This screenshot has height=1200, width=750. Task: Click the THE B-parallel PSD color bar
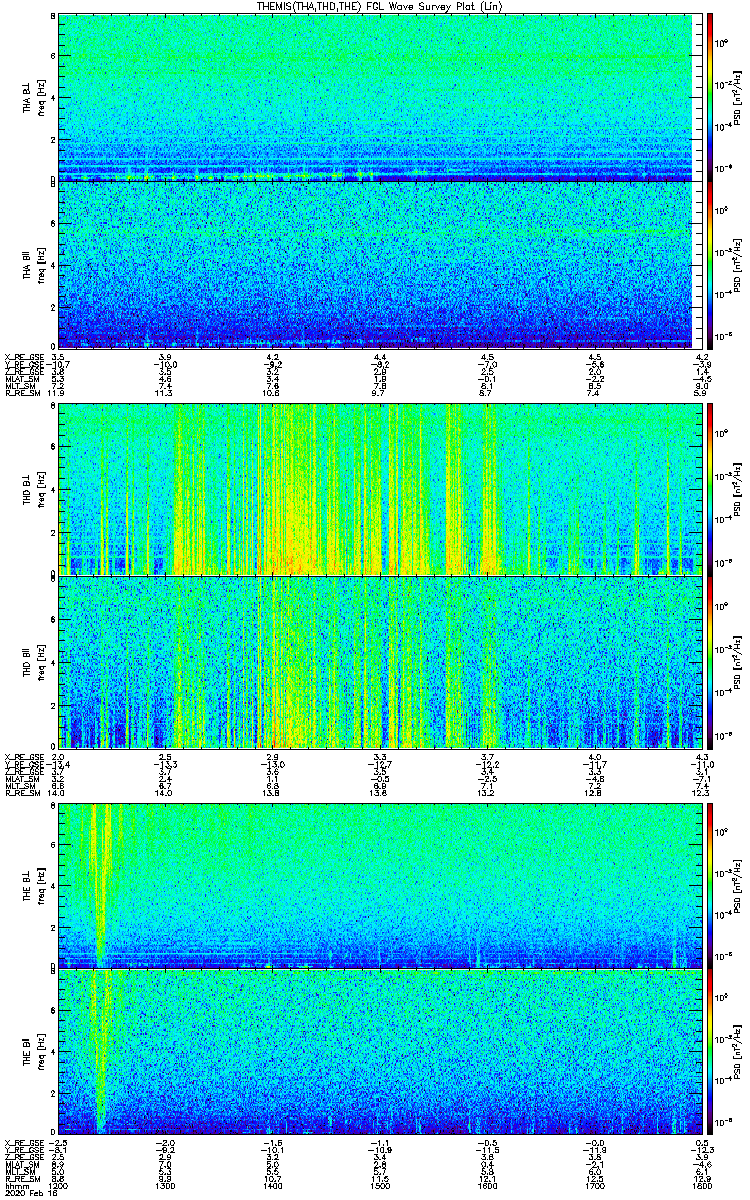click(711, 1052)
